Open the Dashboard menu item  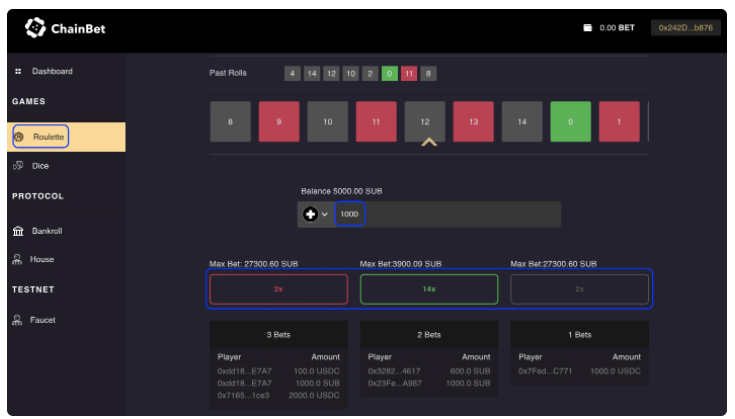52,71
